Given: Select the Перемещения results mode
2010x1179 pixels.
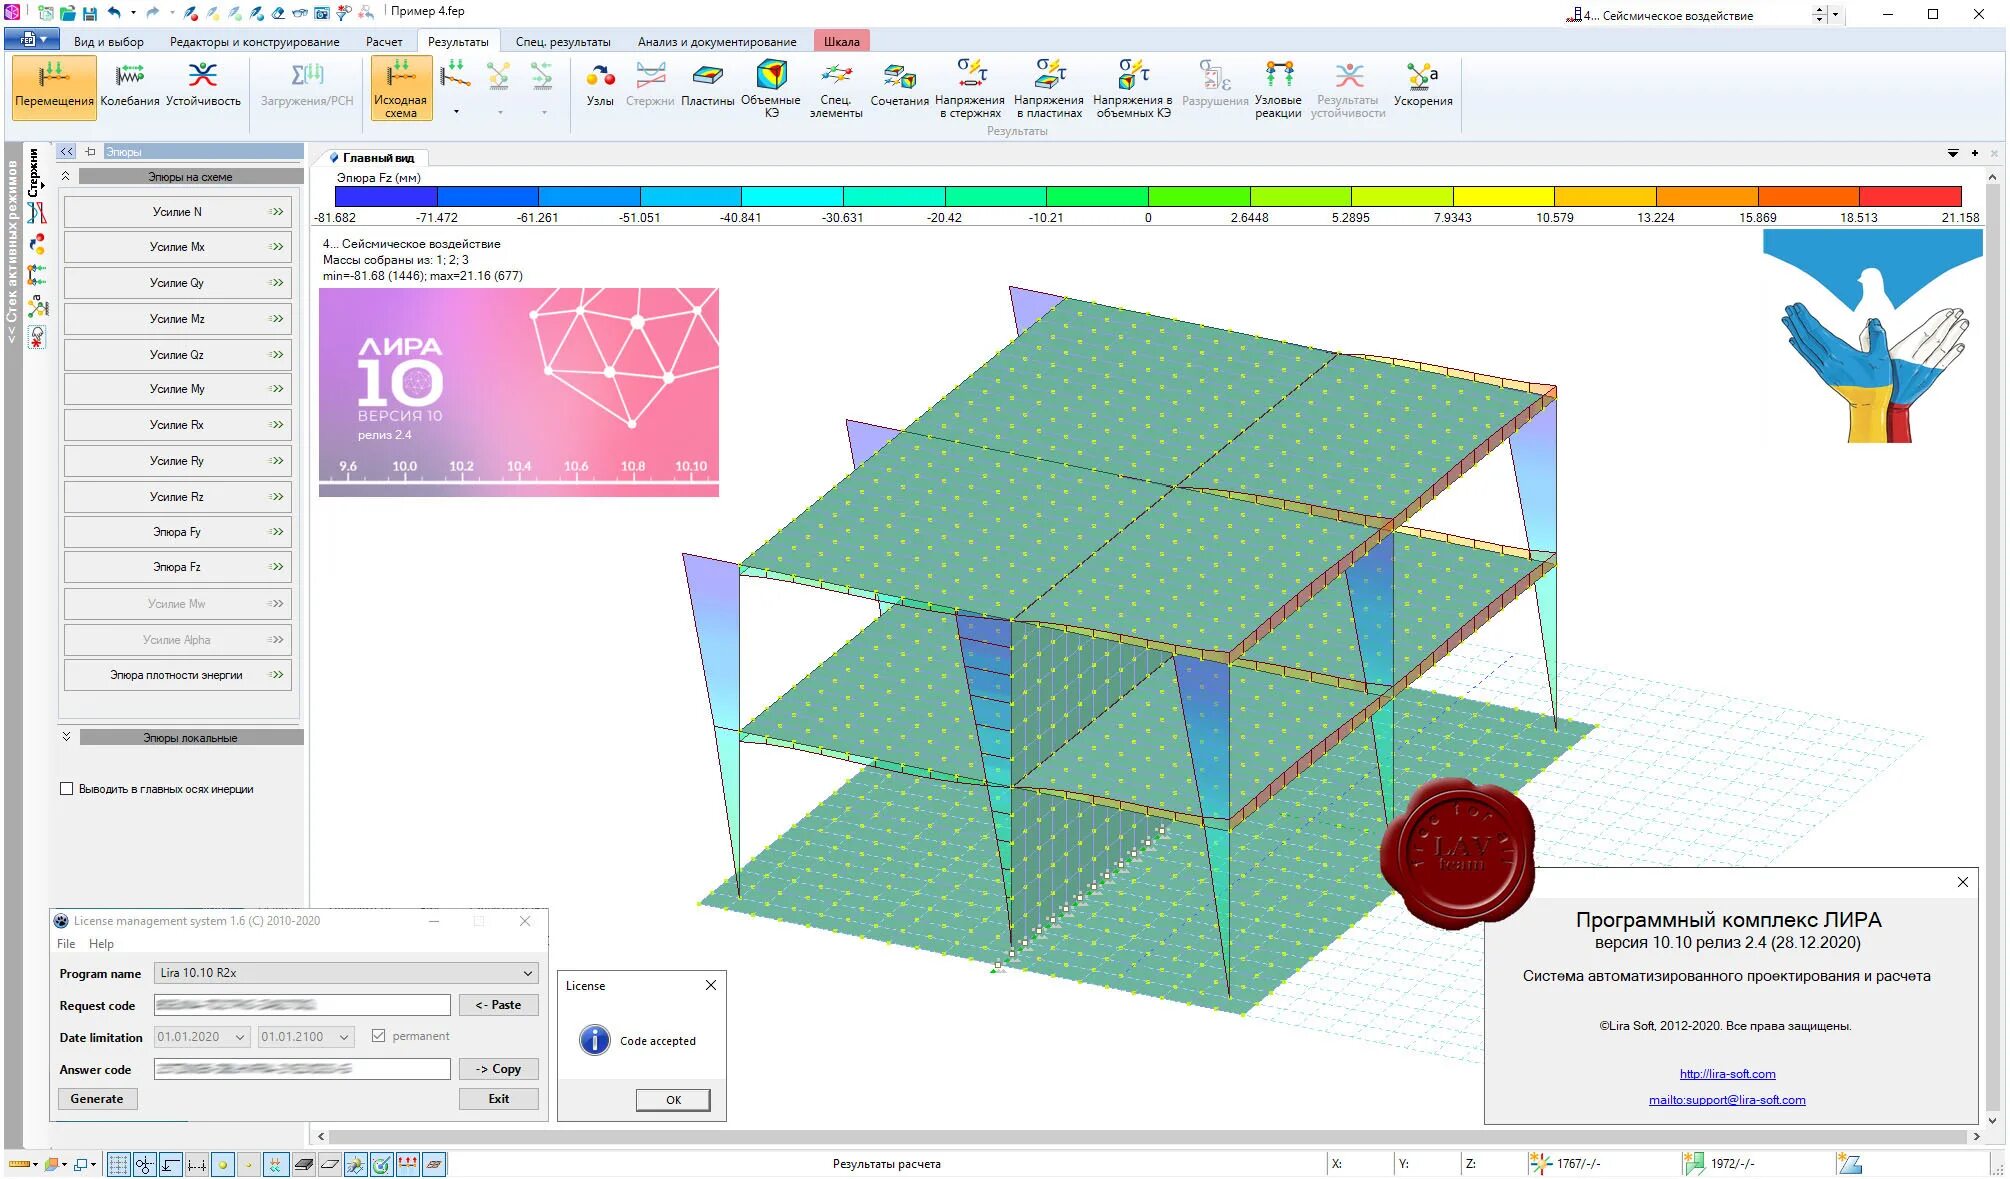Looking at the screenshot, I should pos(54,87).
